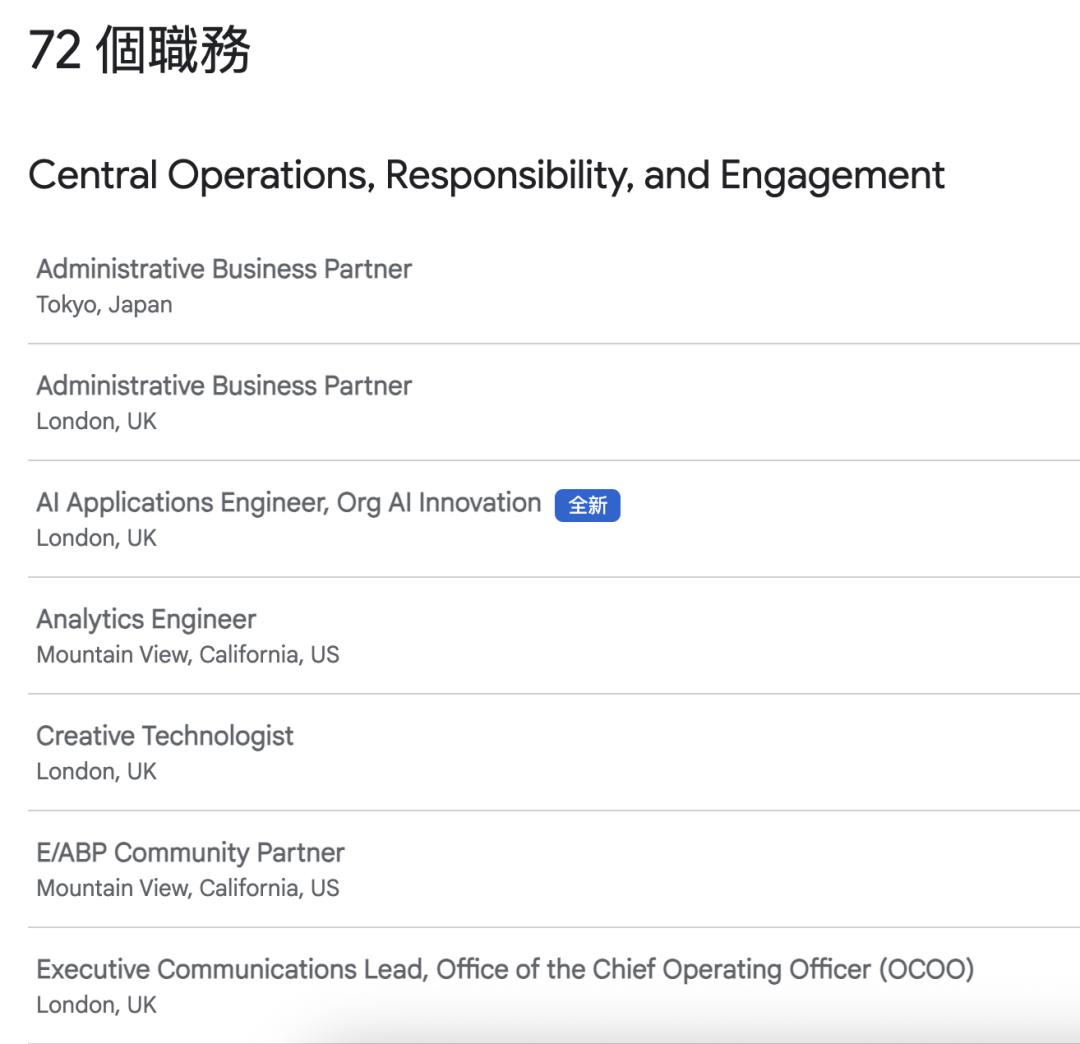Click Mountain View location under Analytics Engineer
Image resolution: width=1080 pixels, height=1044 pixels.
188,655
